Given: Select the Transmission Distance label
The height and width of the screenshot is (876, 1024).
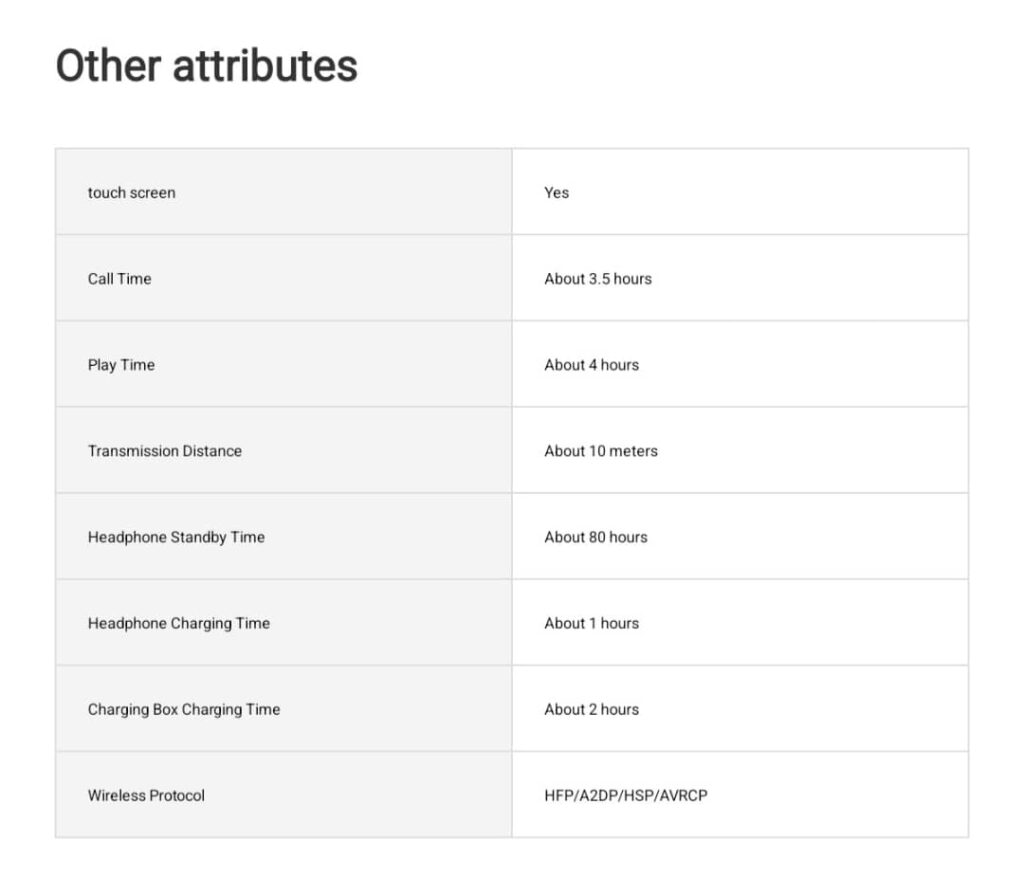Looking at the screenshot, I should (165, 451).
